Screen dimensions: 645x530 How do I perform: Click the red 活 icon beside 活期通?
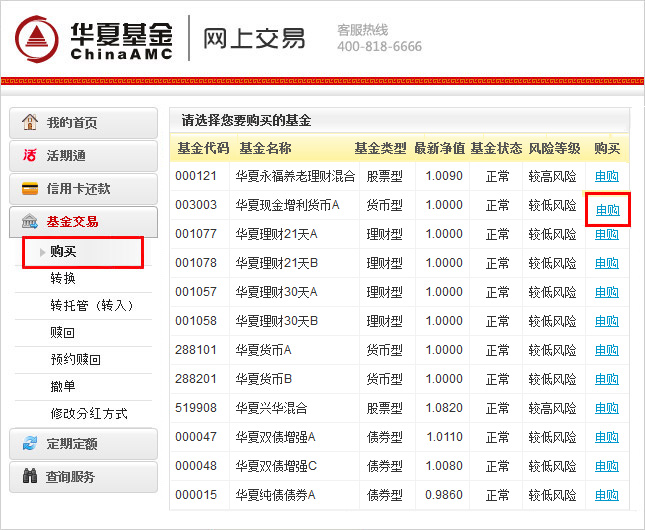coord(30,155)
